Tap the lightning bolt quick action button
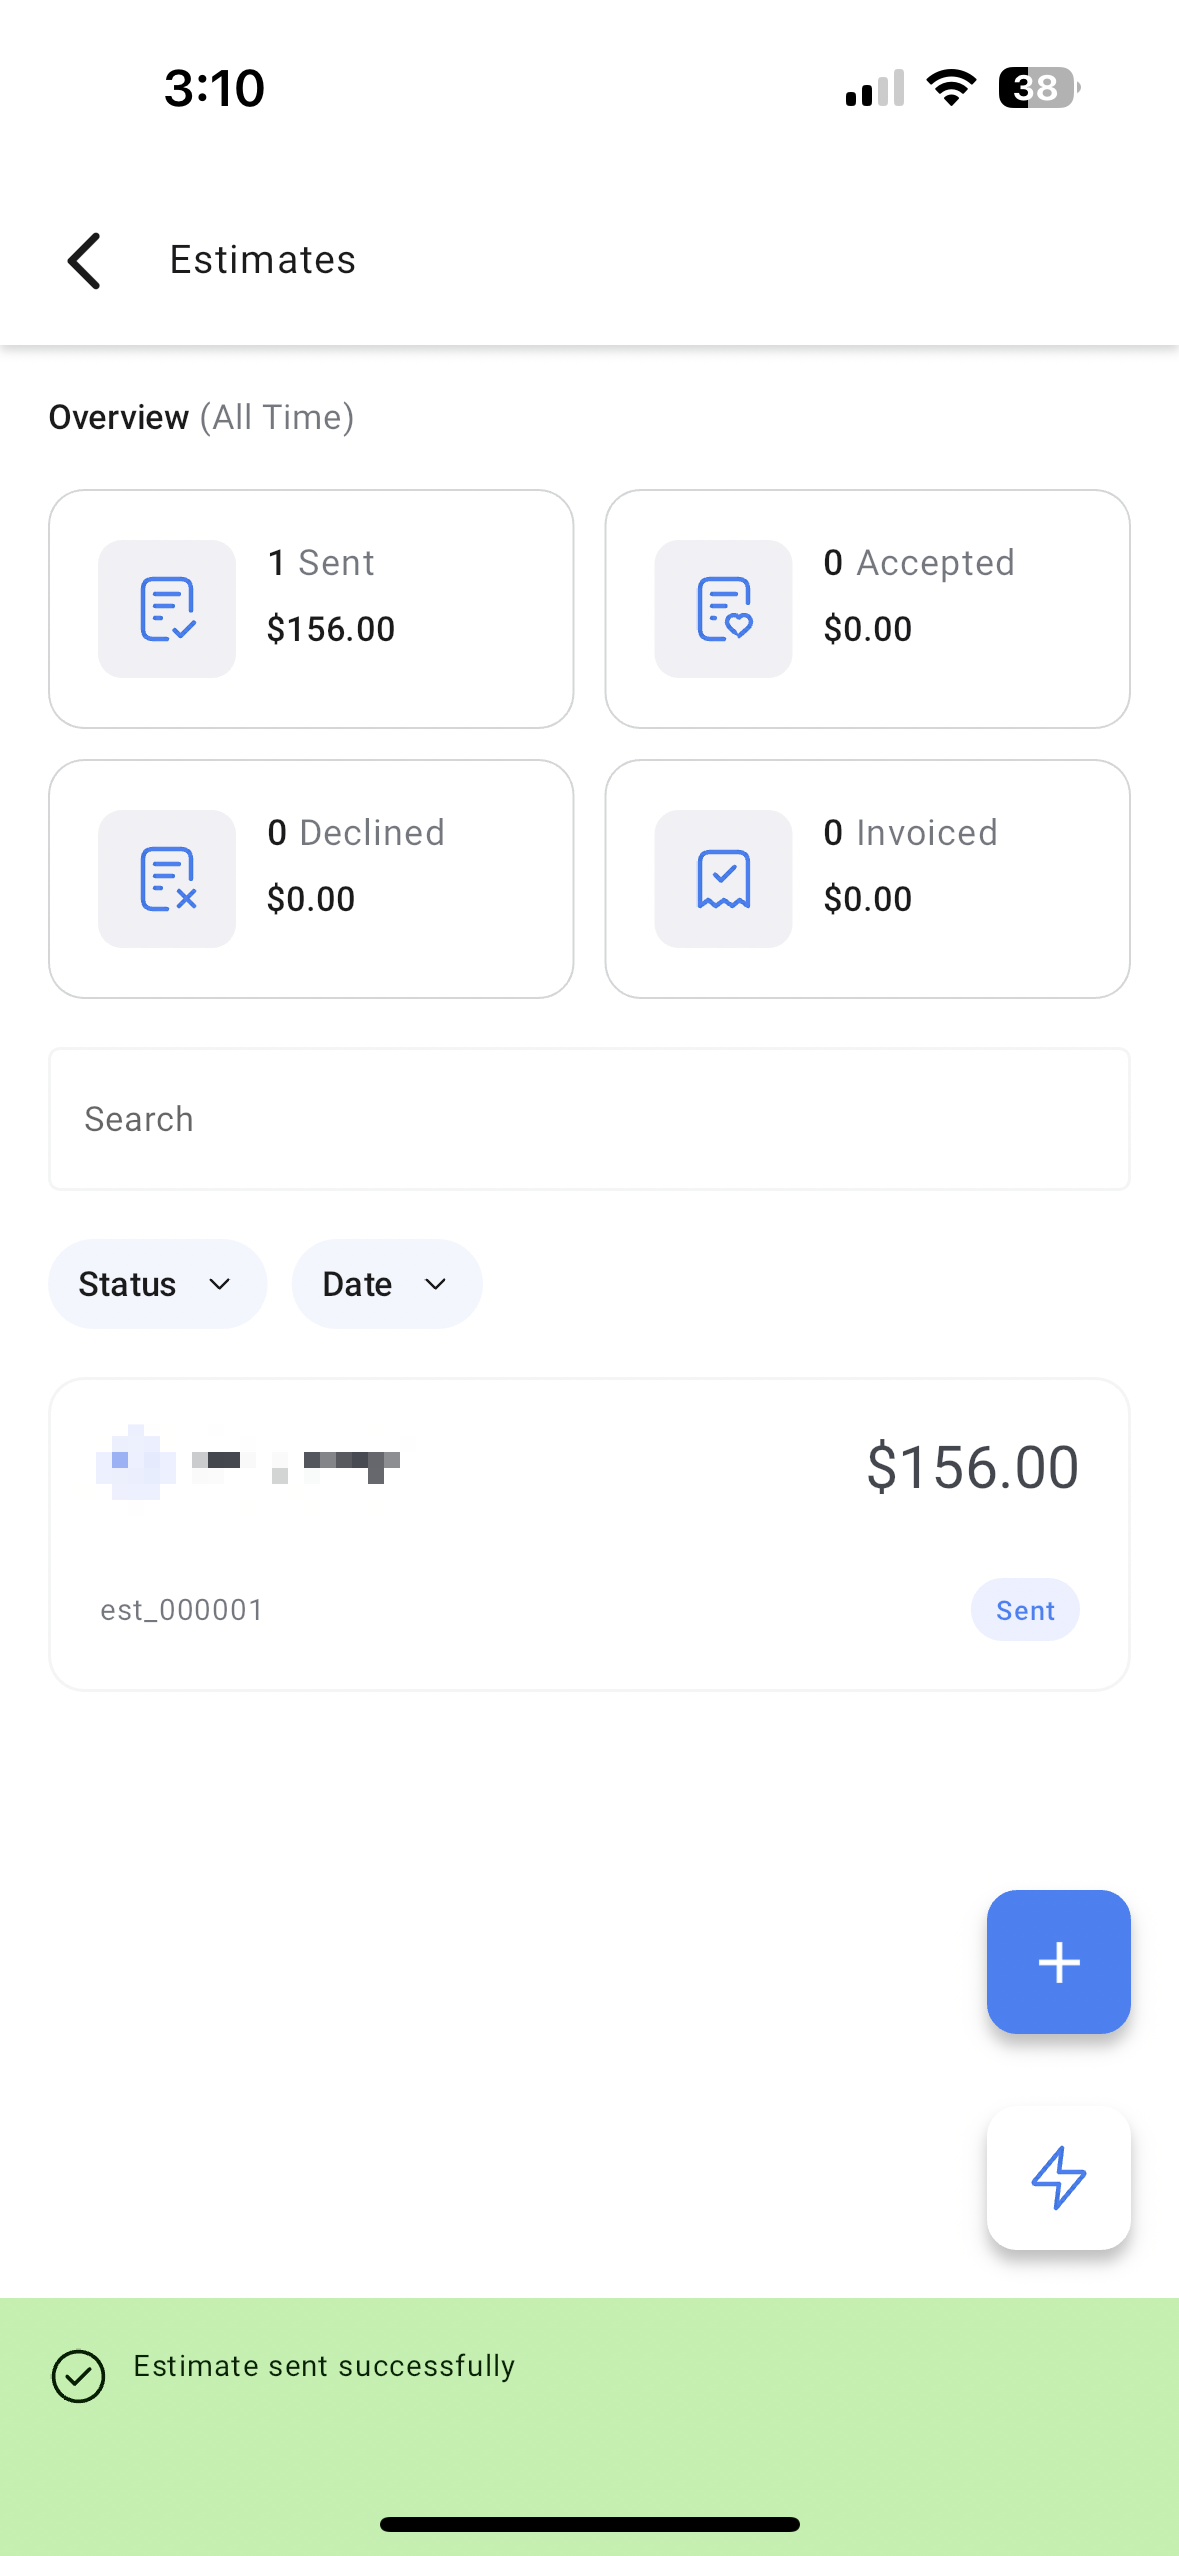The height and width of the screenshot is (2556, 1179). click(x=1058, y=2177)
